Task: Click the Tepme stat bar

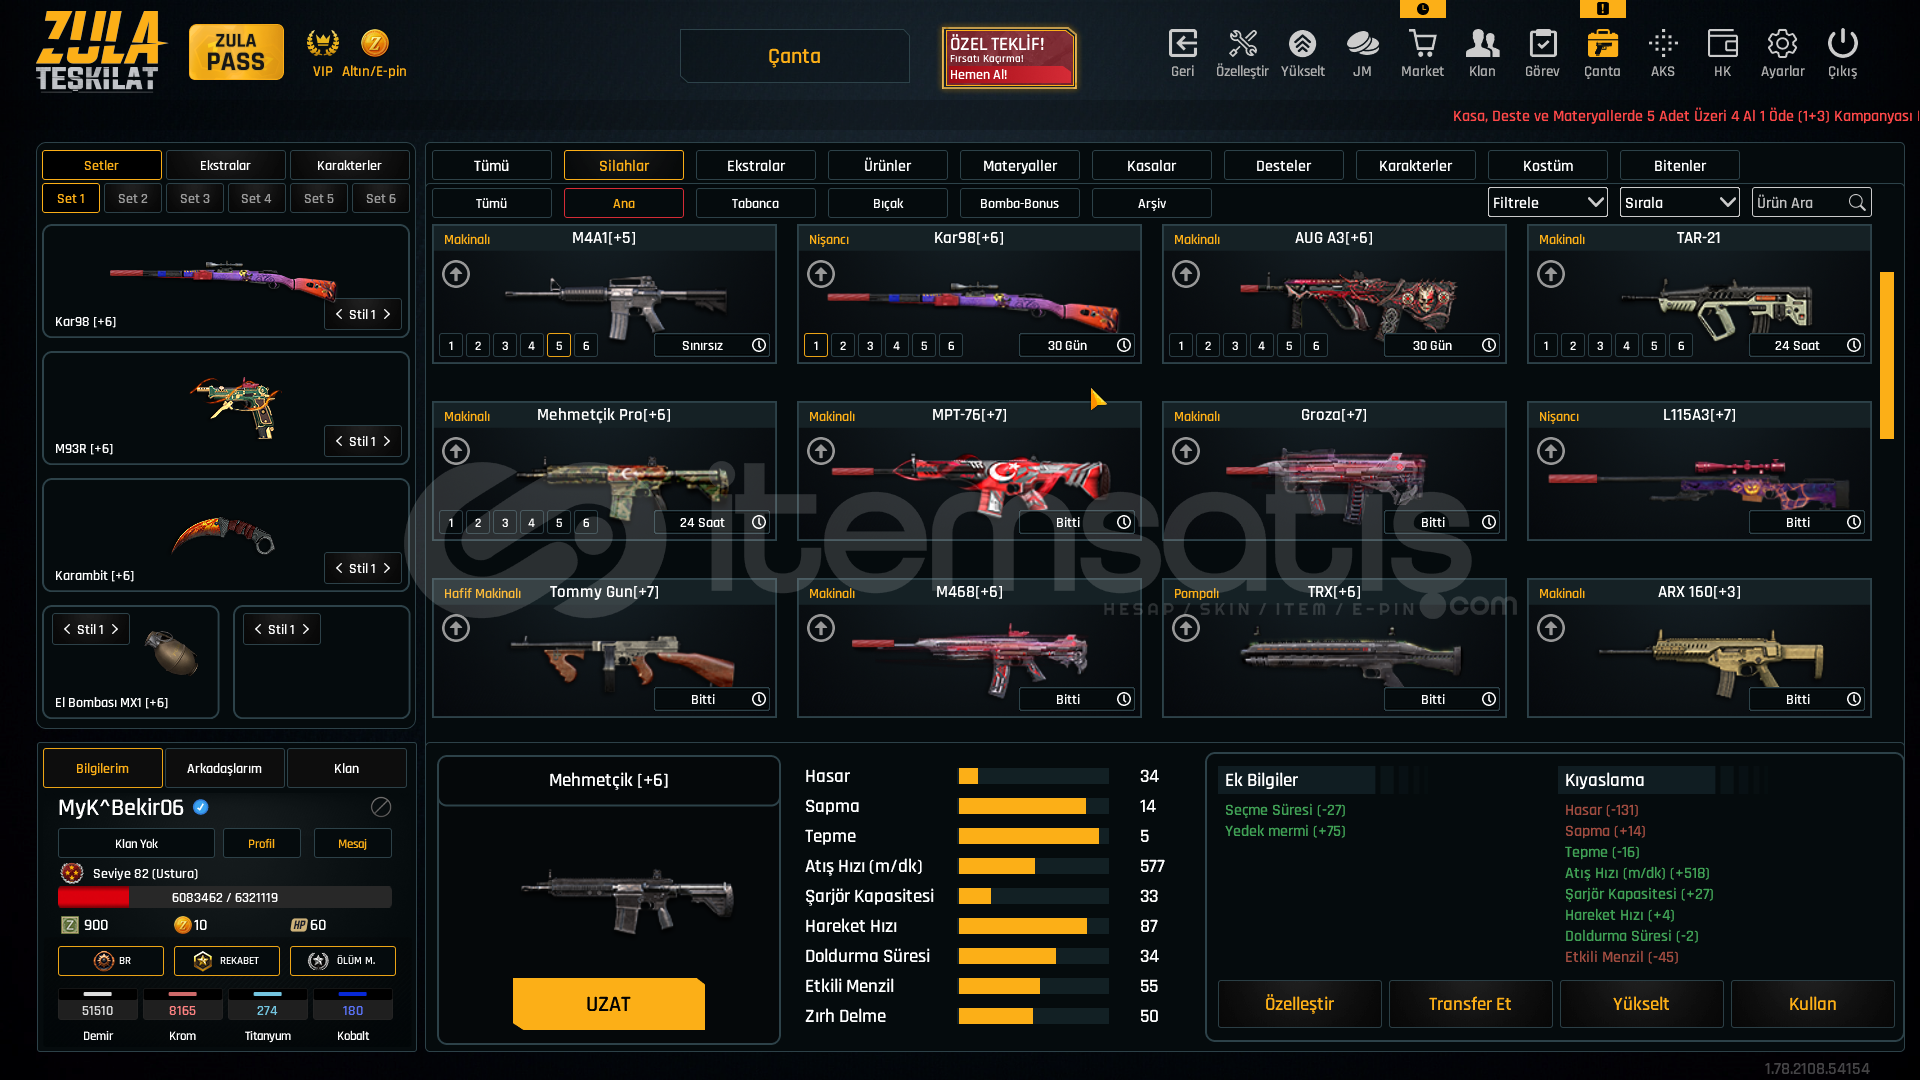Action: [1033, 836]
